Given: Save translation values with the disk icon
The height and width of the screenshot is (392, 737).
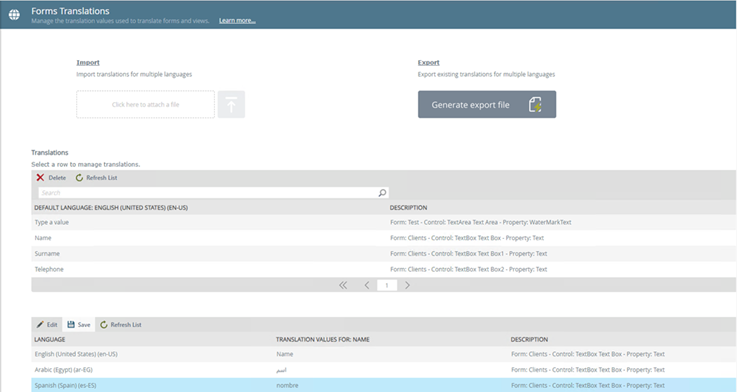Looking at the screenshot, I should 71,324.
